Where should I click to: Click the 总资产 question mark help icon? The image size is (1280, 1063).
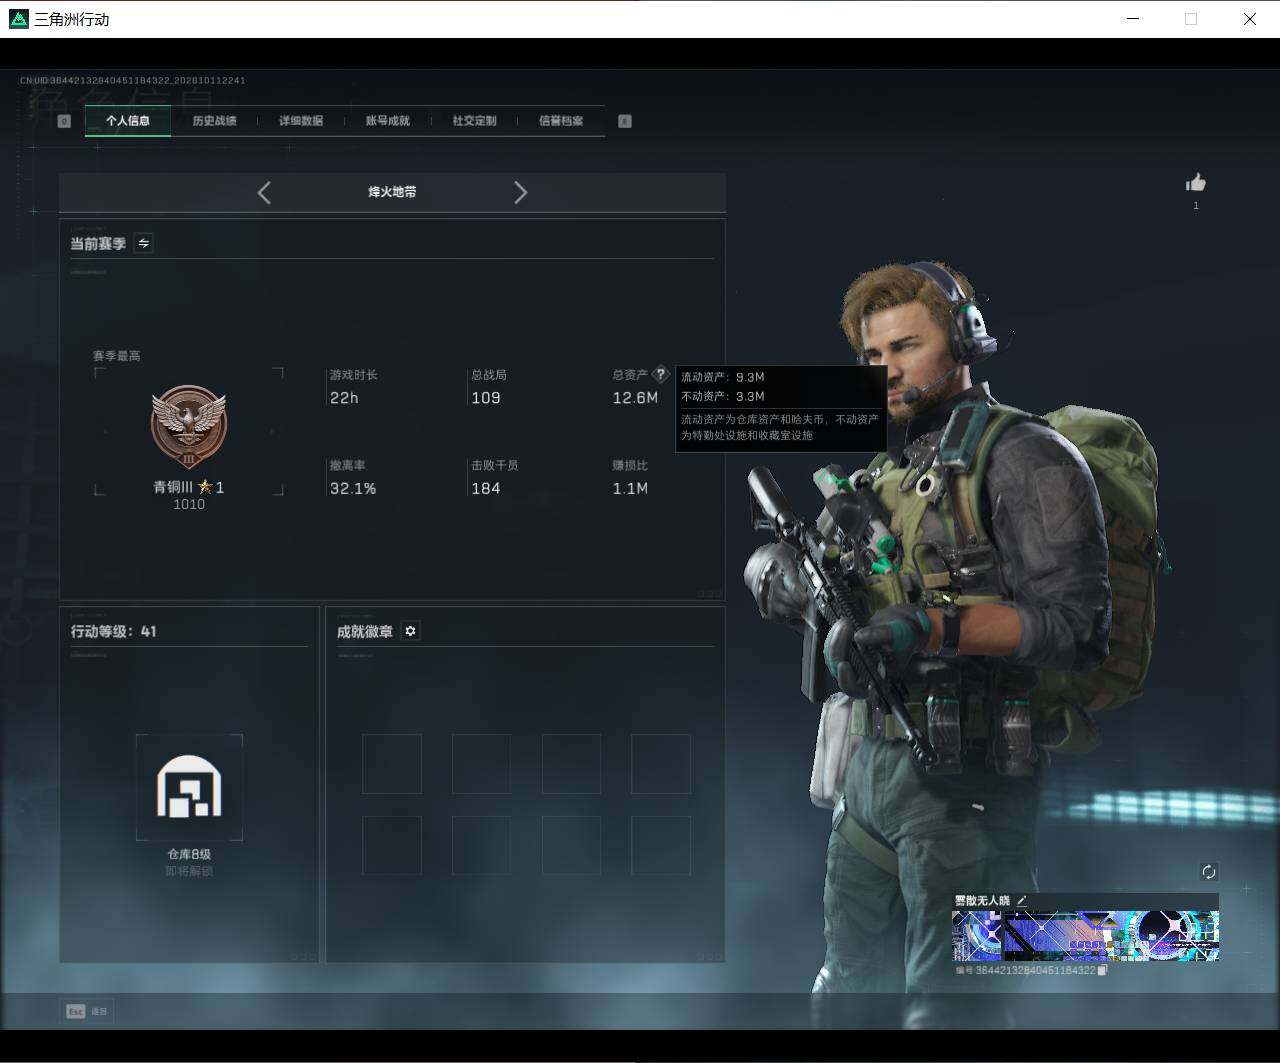click(x=660, y=374)
